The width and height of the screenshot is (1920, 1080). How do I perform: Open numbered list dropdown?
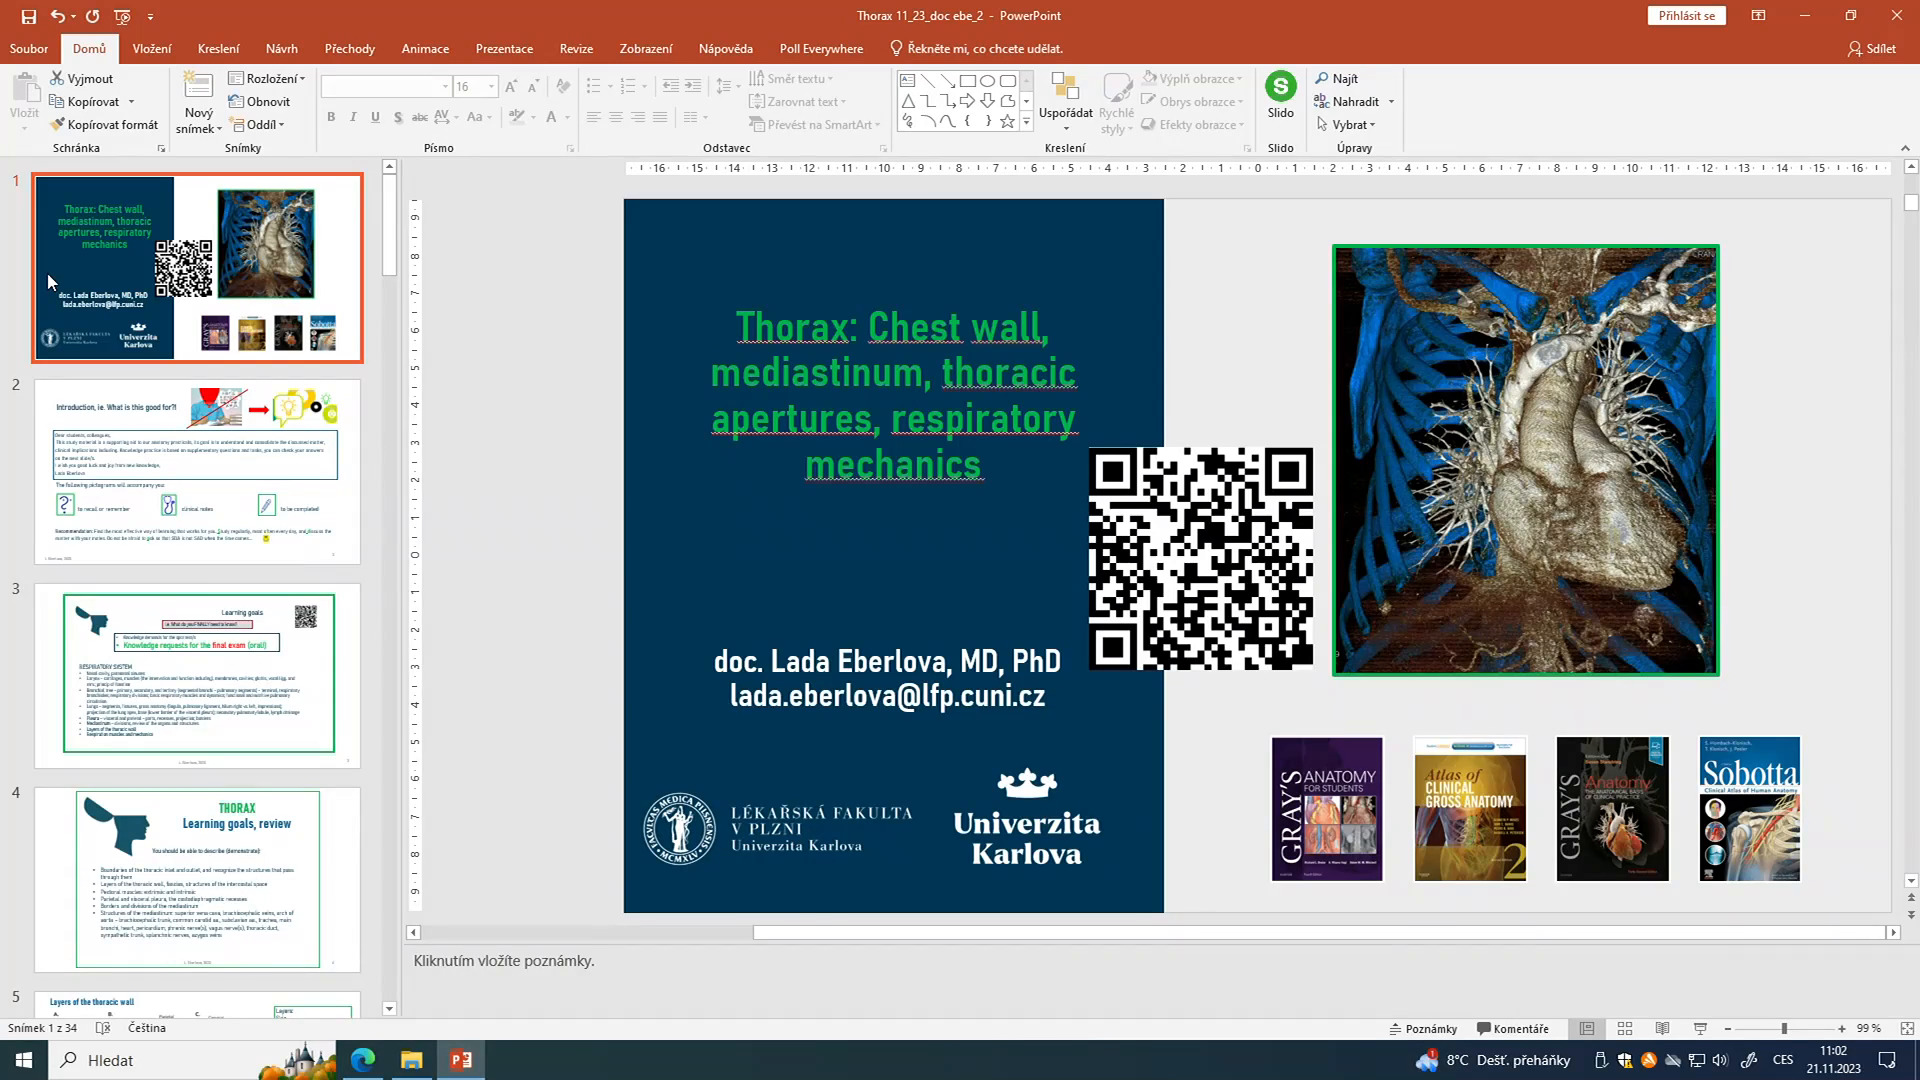(644, 87)
